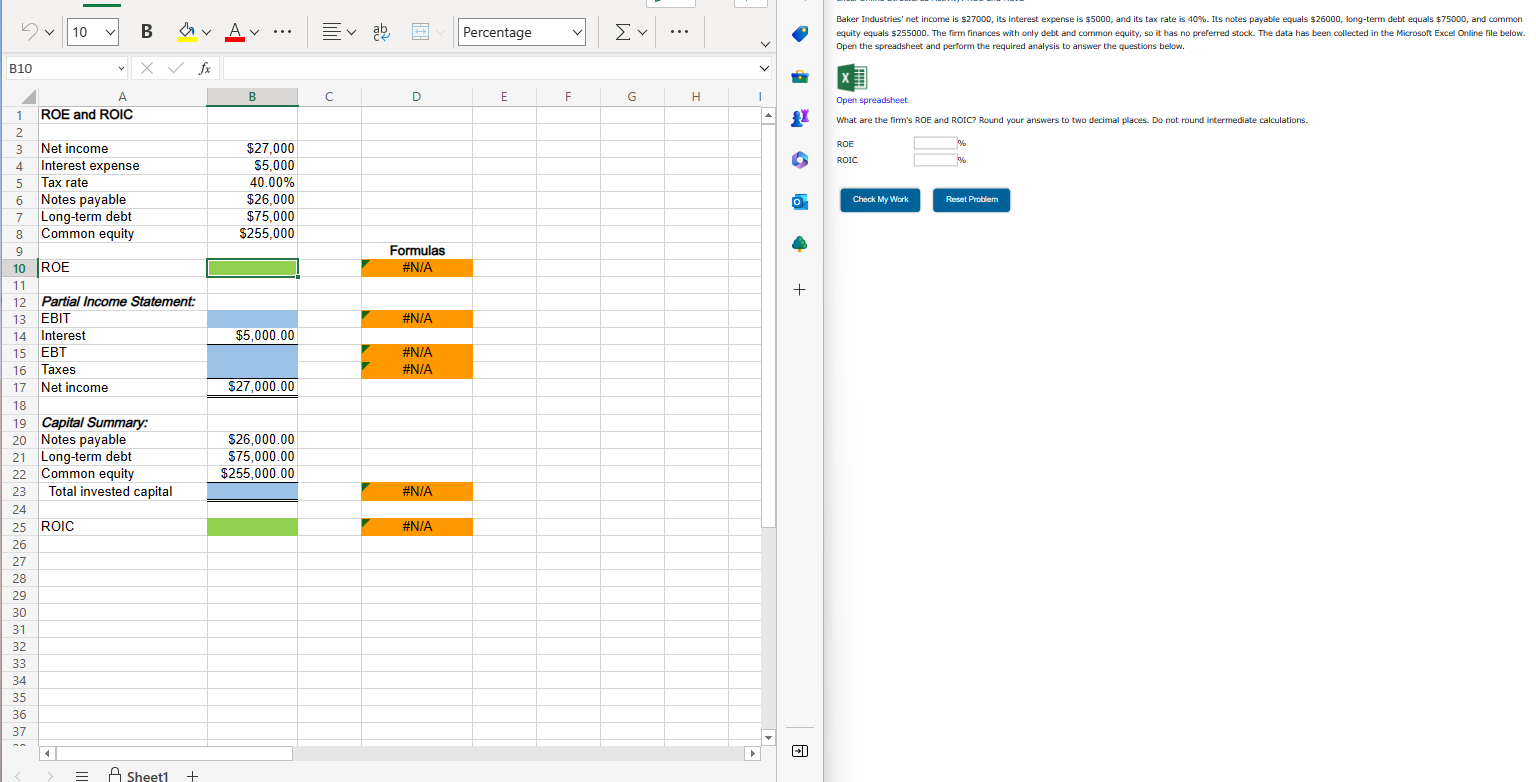Open the Percentage number format dropdown
The width and height of the screenshot is (1536, 782).
coord(521,31)
